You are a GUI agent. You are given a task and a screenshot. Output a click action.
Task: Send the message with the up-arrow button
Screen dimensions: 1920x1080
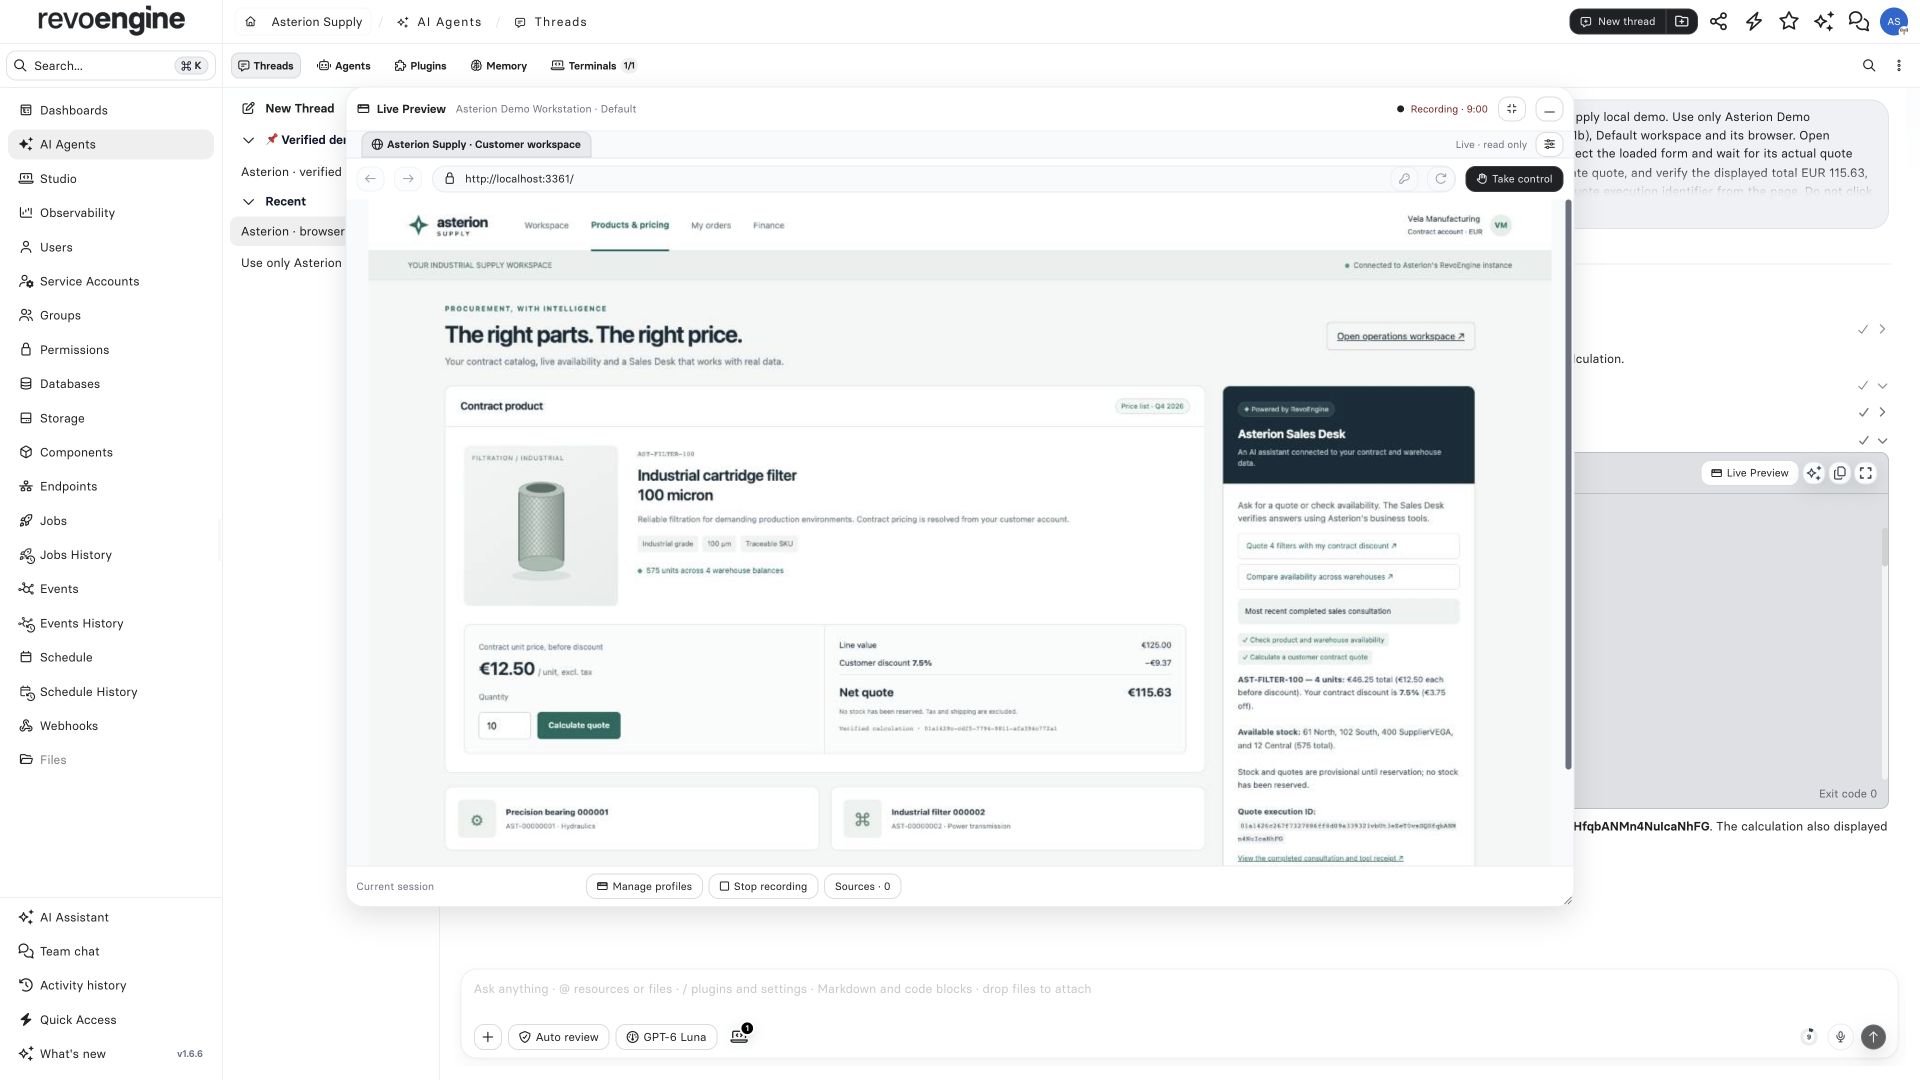[1873, 1037]
